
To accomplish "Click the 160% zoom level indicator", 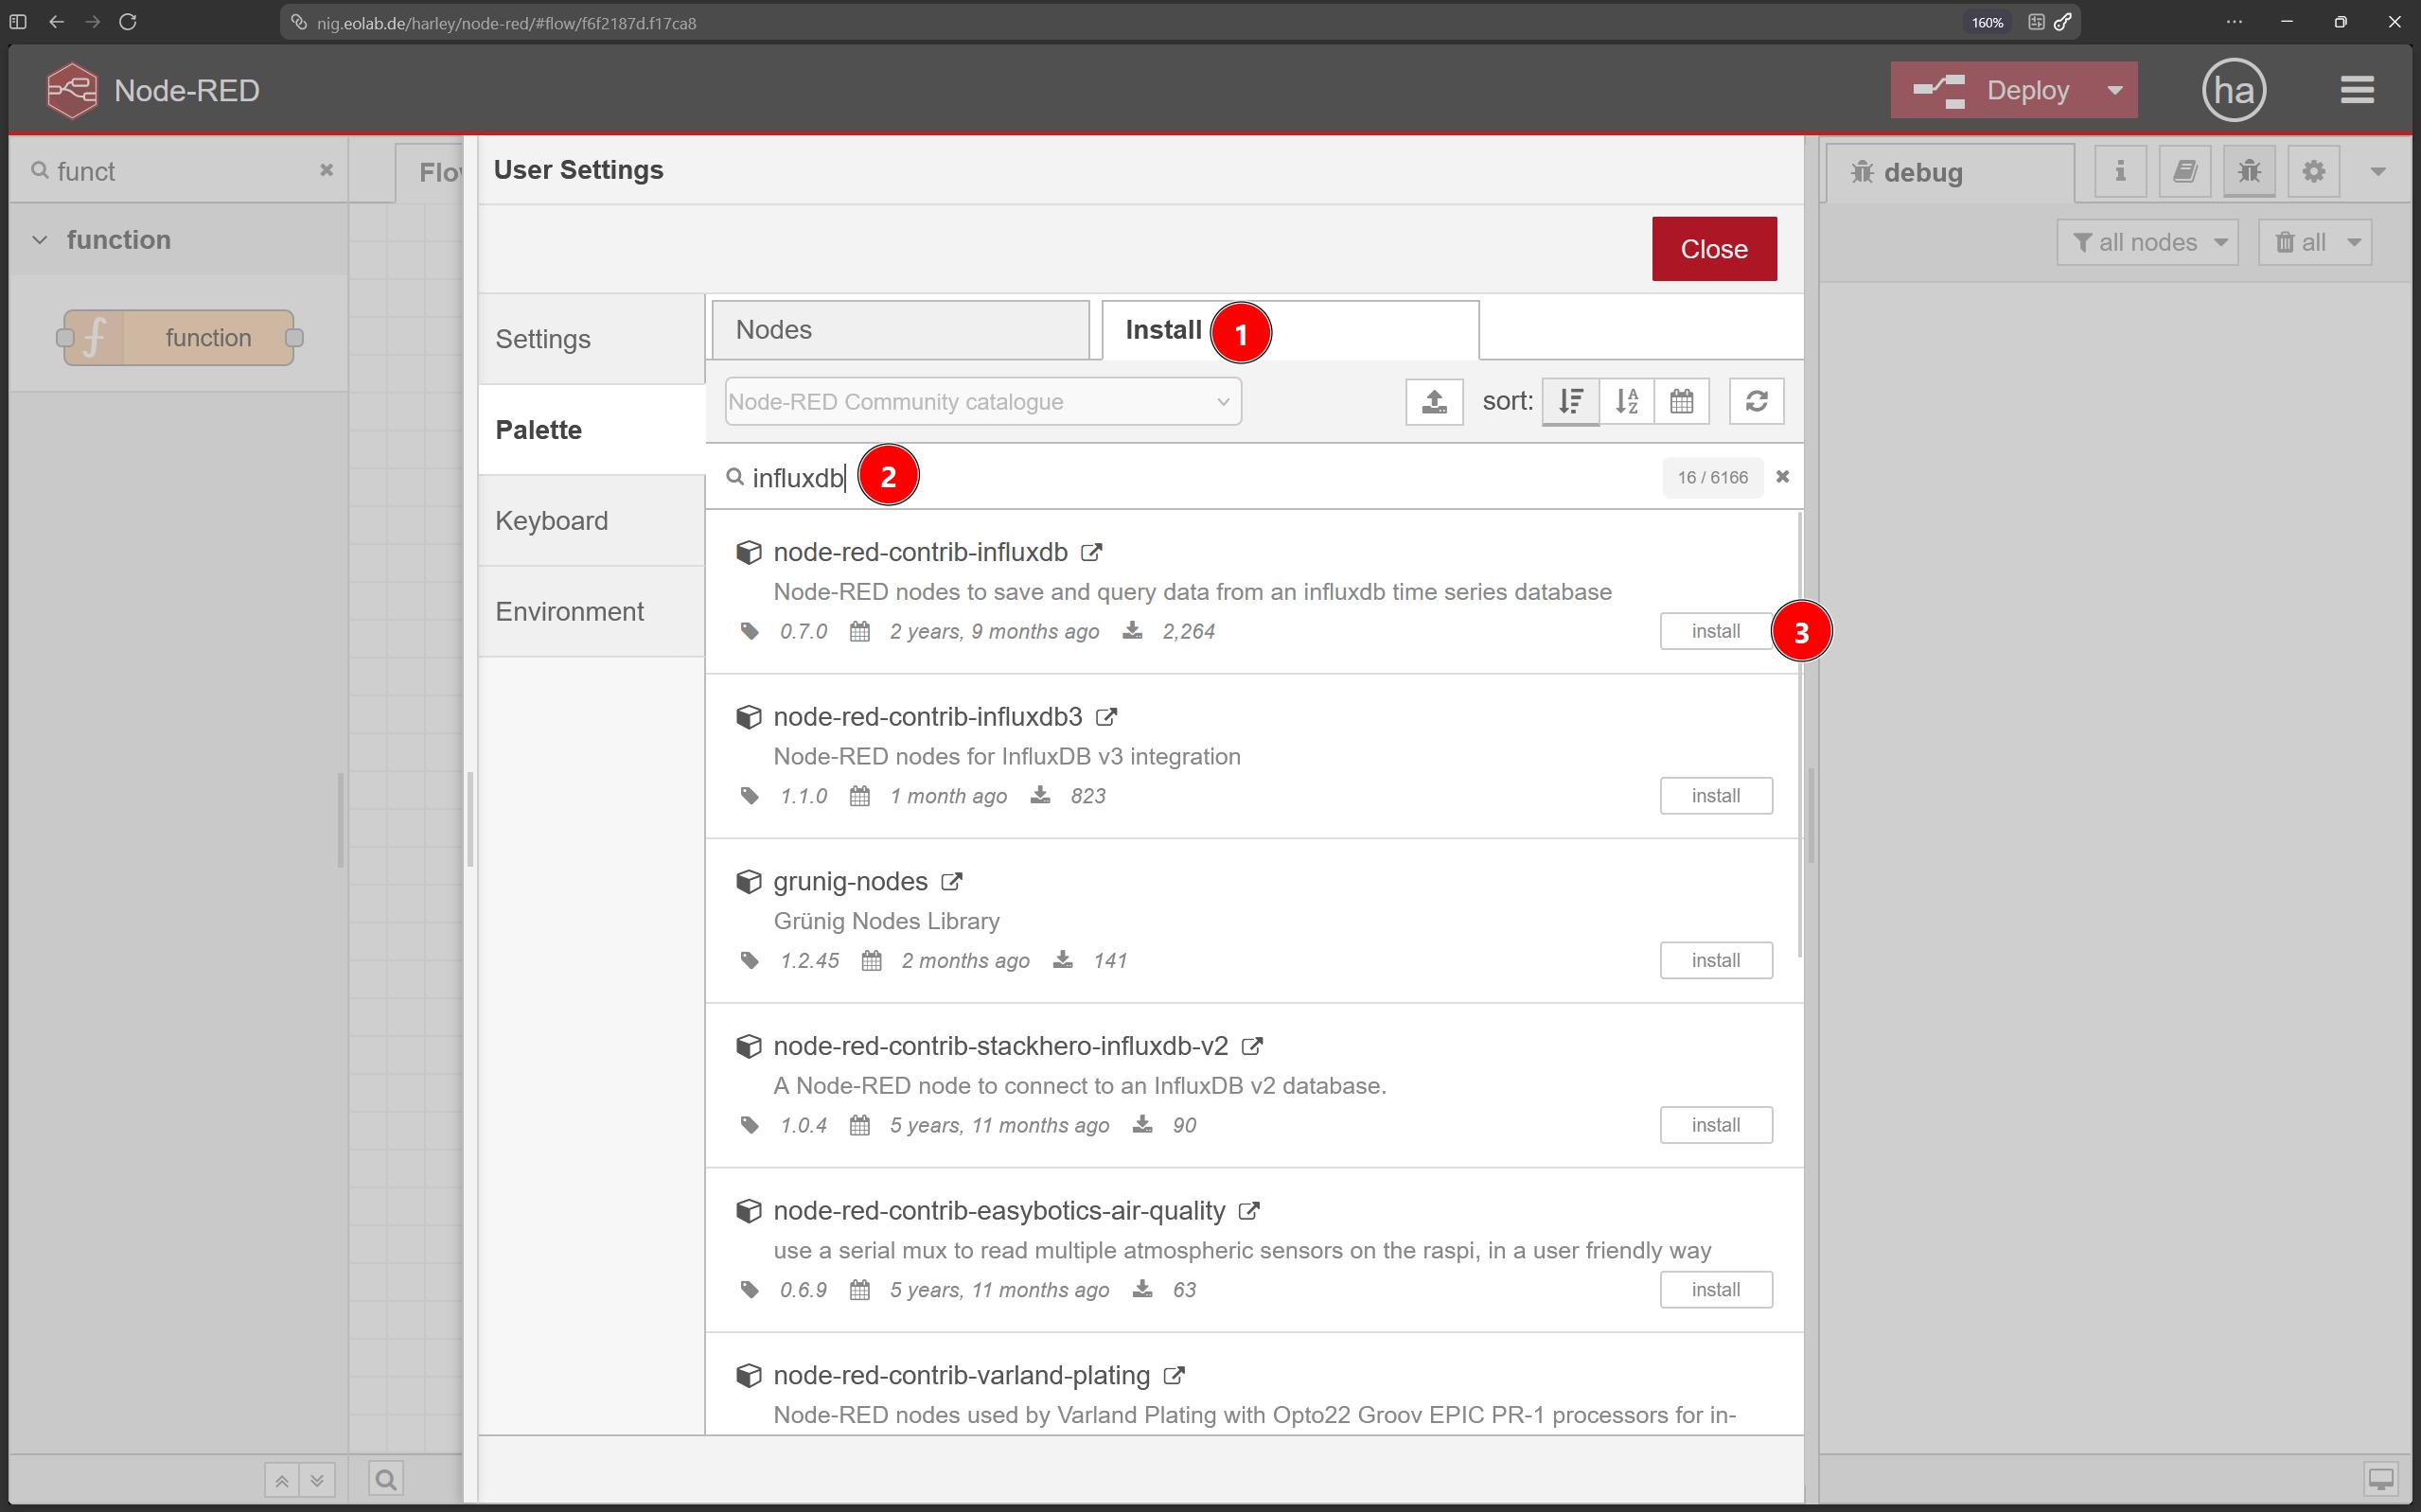I will coord(1987,22).
